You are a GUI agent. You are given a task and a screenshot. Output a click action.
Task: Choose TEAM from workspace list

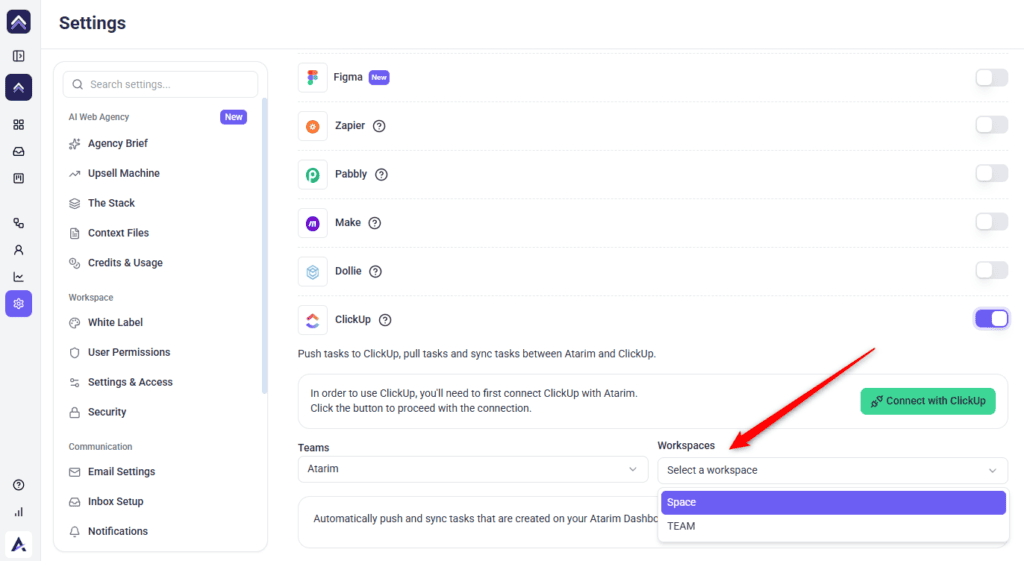pyautogui.click(x=833, y=526)
